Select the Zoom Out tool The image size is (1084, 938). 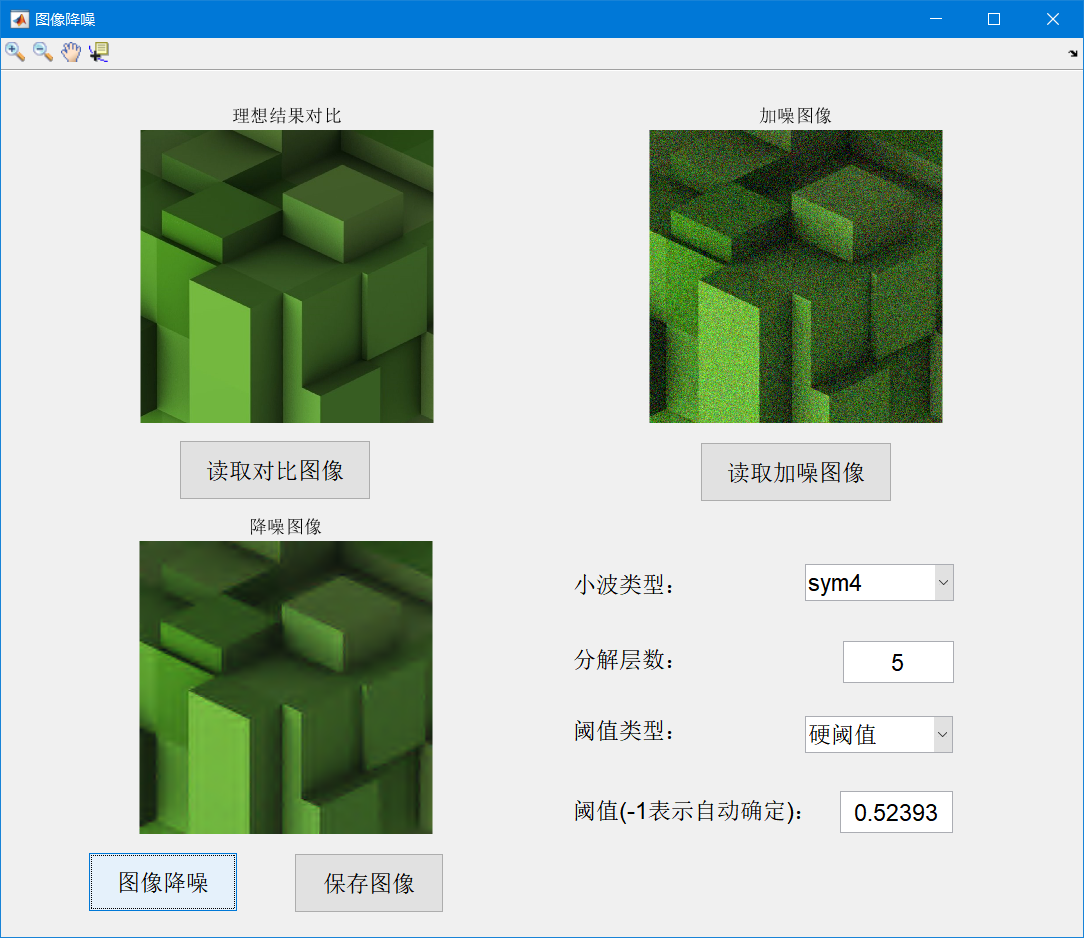tap(43, 52)
